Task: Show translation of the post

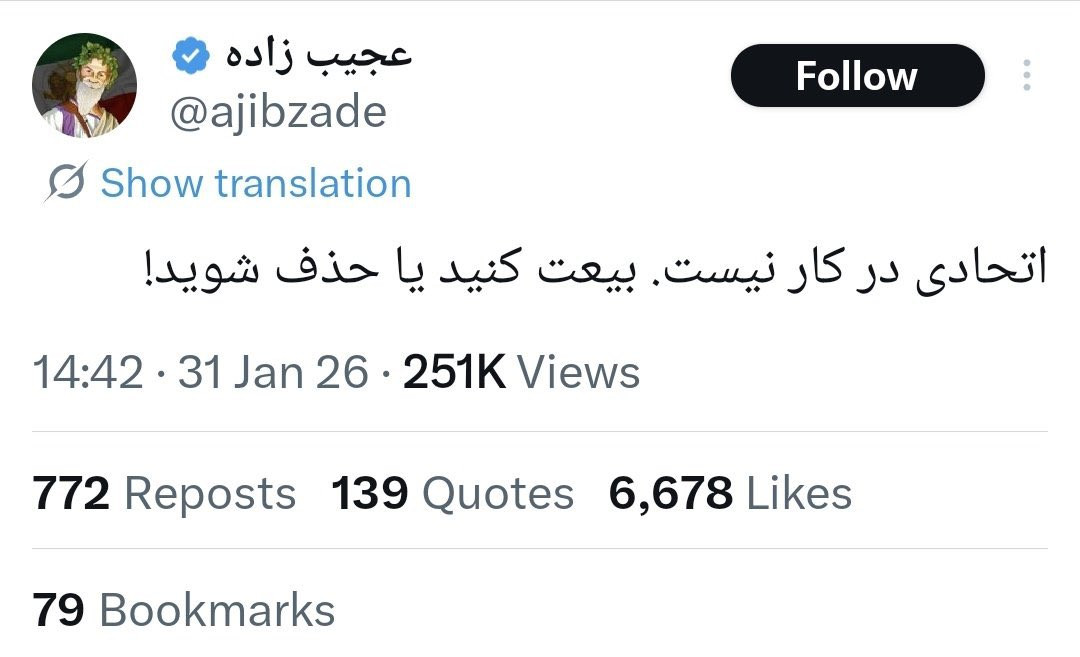Action: 256,183
